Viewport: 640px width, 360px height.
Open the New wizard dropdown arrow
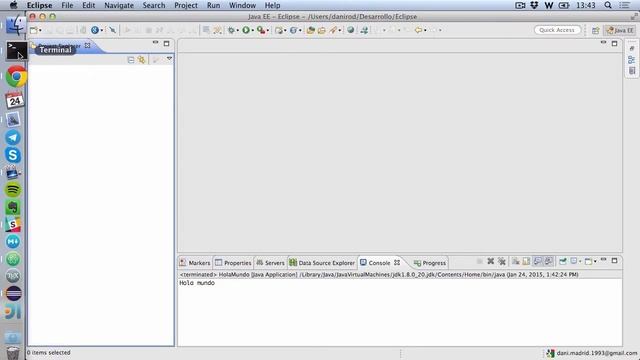tap(40, 31)
